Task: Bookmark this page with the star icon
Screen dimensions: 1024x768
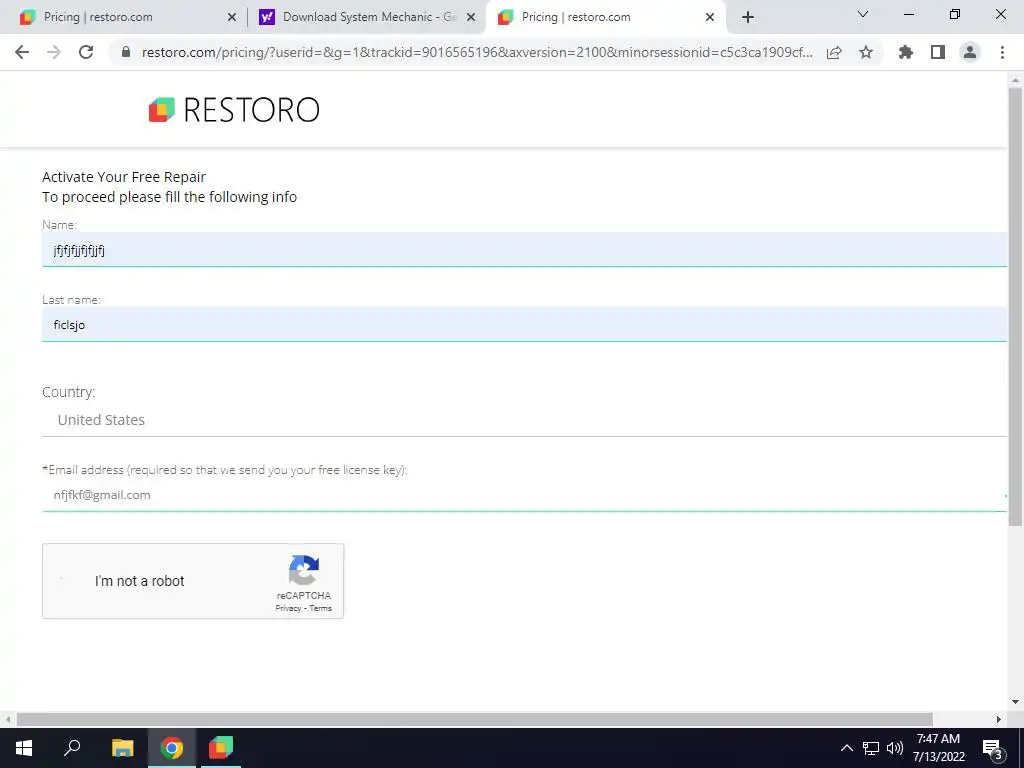Action: [x=866, y=52]
